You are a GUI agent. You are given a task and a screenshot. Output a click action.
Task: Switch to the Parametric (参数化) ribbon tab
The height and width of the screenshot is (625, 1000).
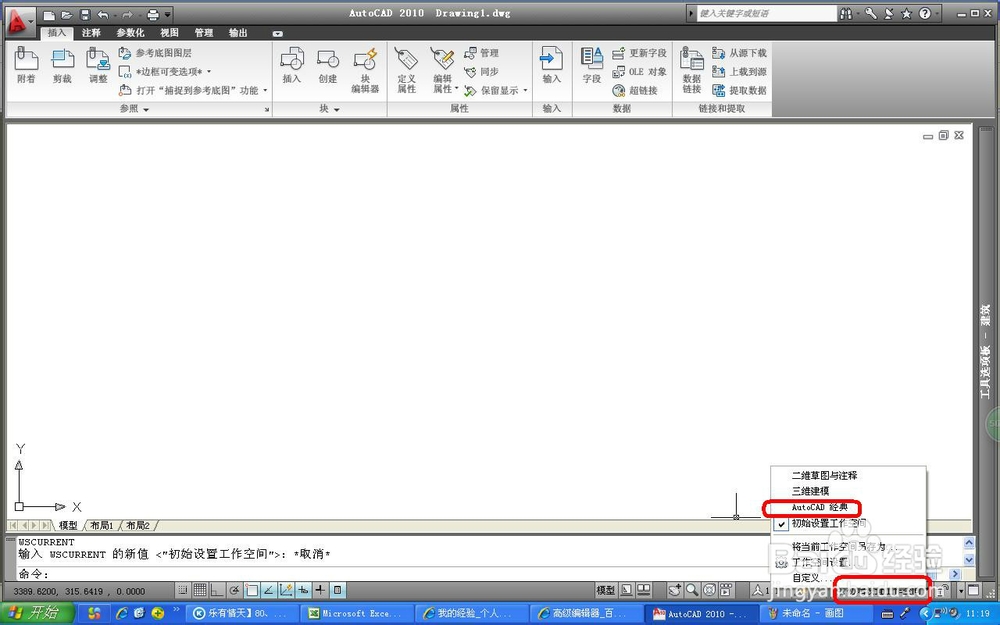130,33
